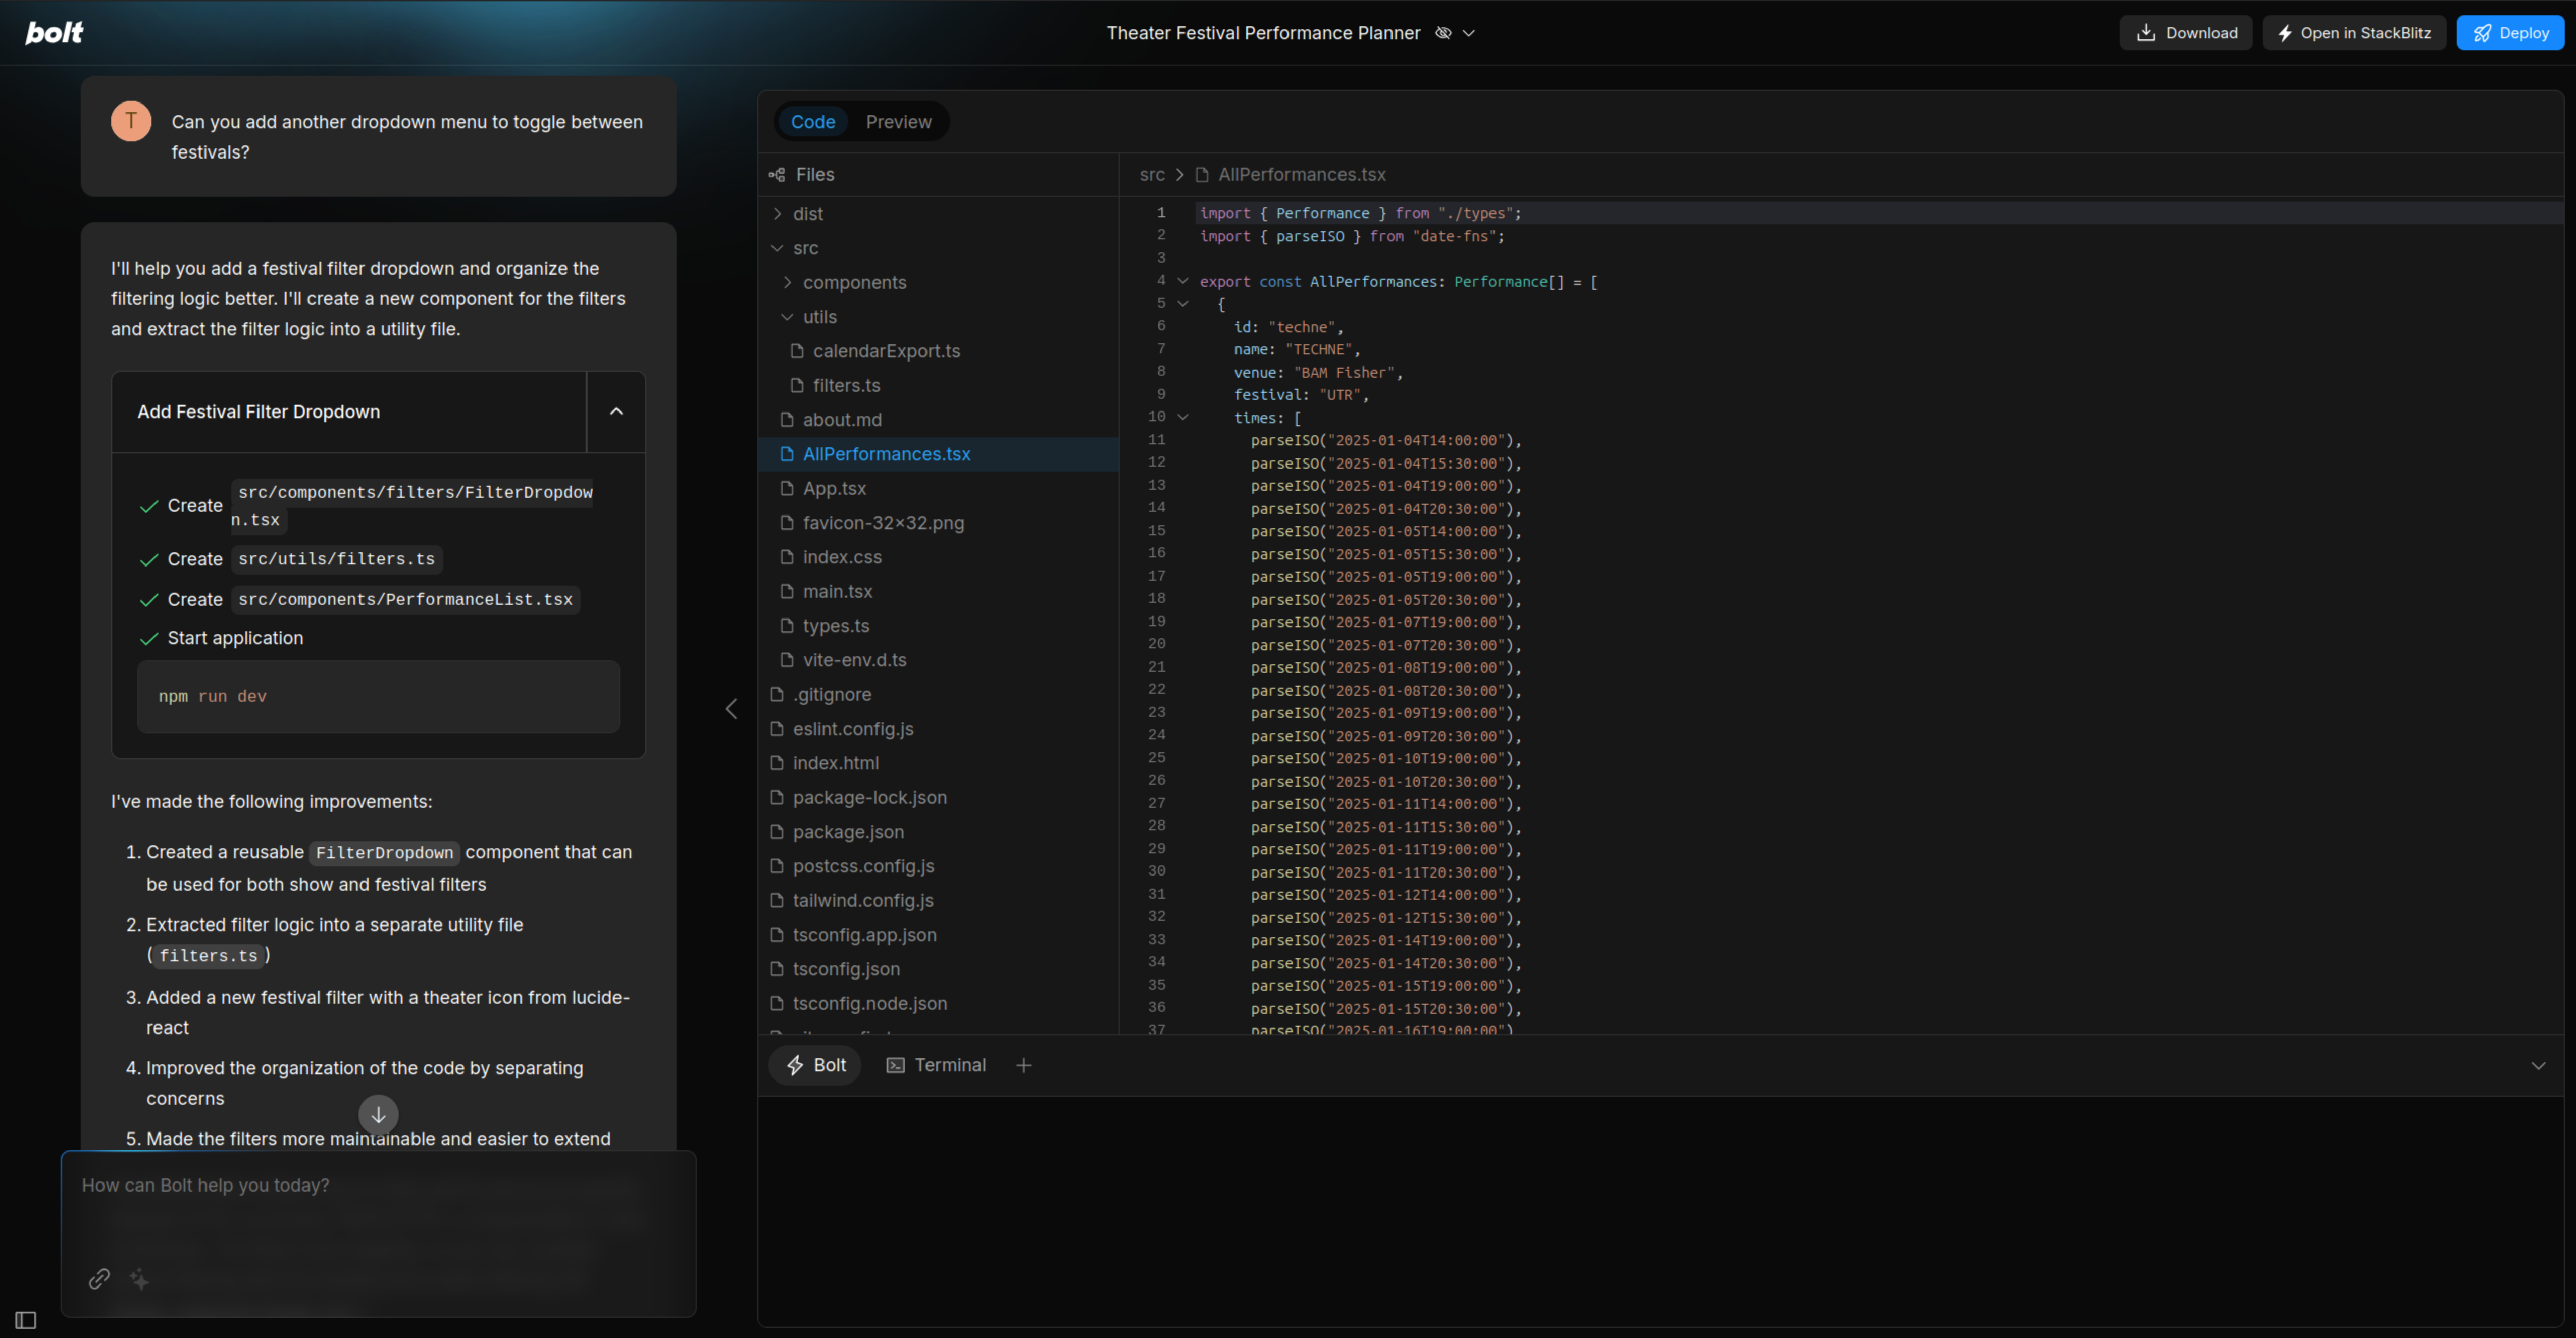Screen dimensions: 2576x1338
Task: Open in StackBlitz
Action: pos(2354,33)
